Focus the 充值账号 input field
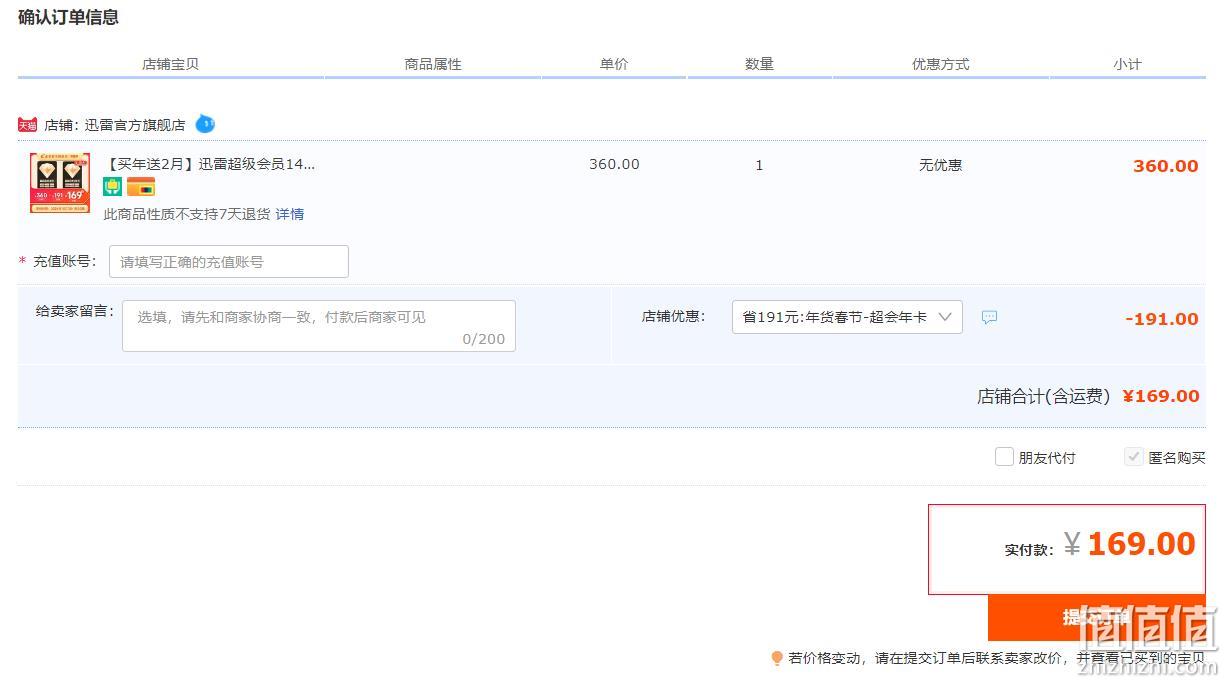Image resolution: width=1227 pixels, height=684 pixels. click(x=229, y=261)
